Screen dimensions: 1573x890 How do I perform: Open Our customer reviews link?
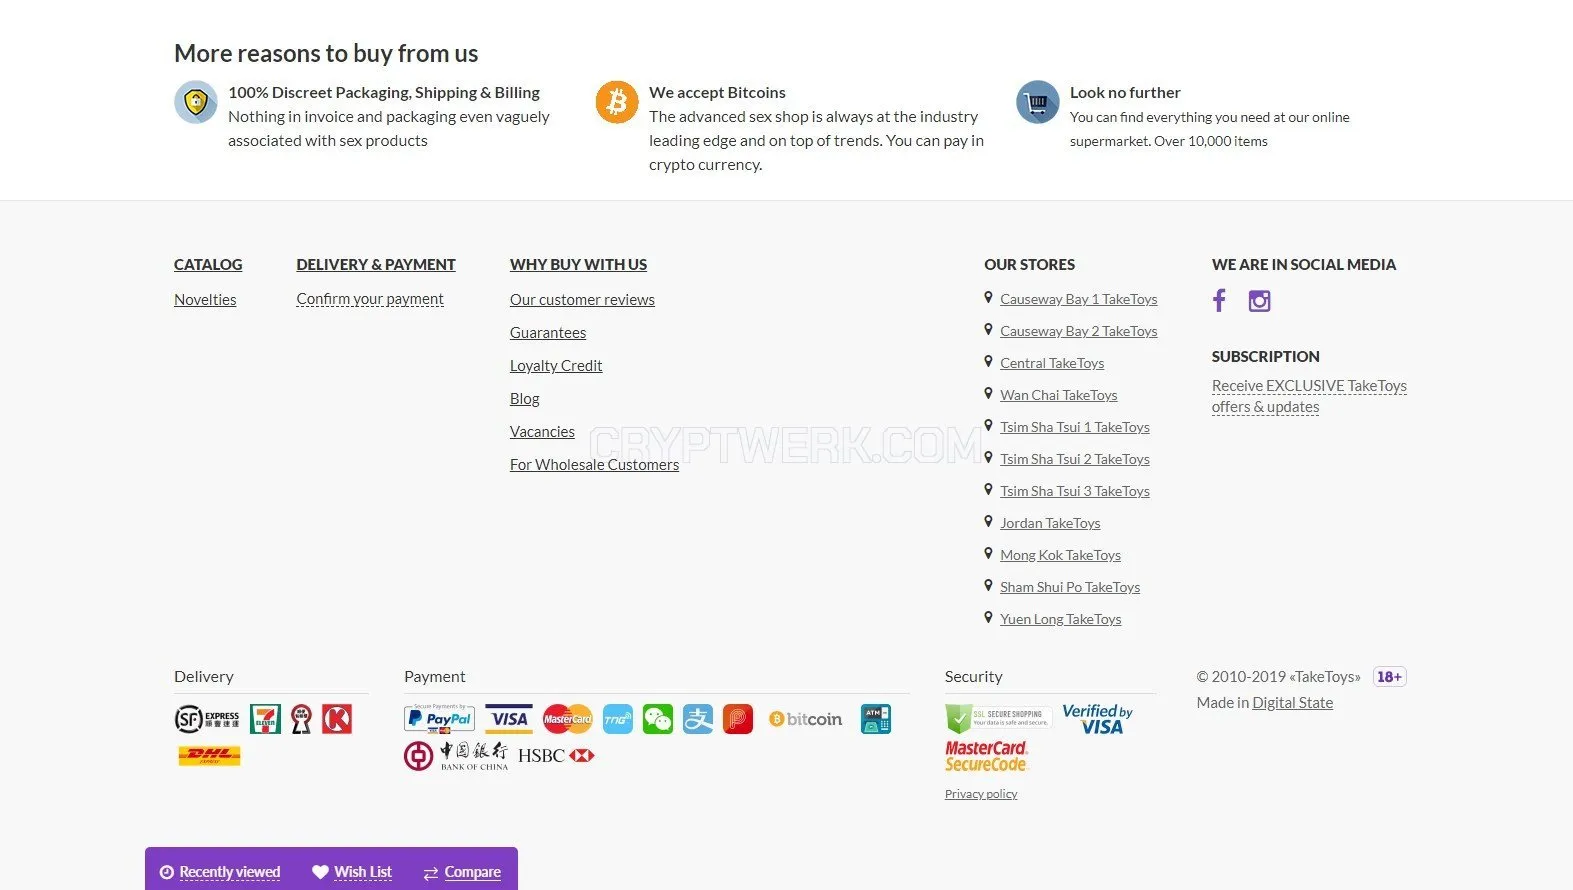tap(582, 300)
